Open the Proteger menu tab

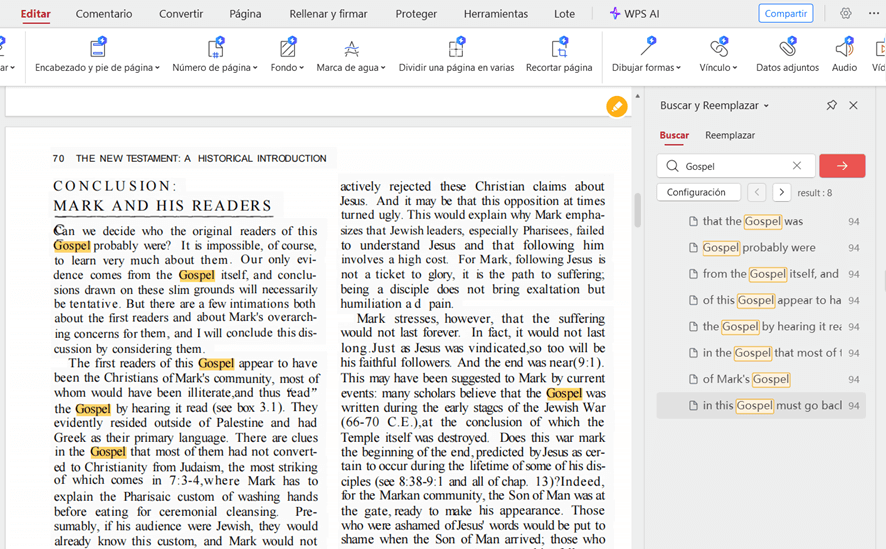416,14
